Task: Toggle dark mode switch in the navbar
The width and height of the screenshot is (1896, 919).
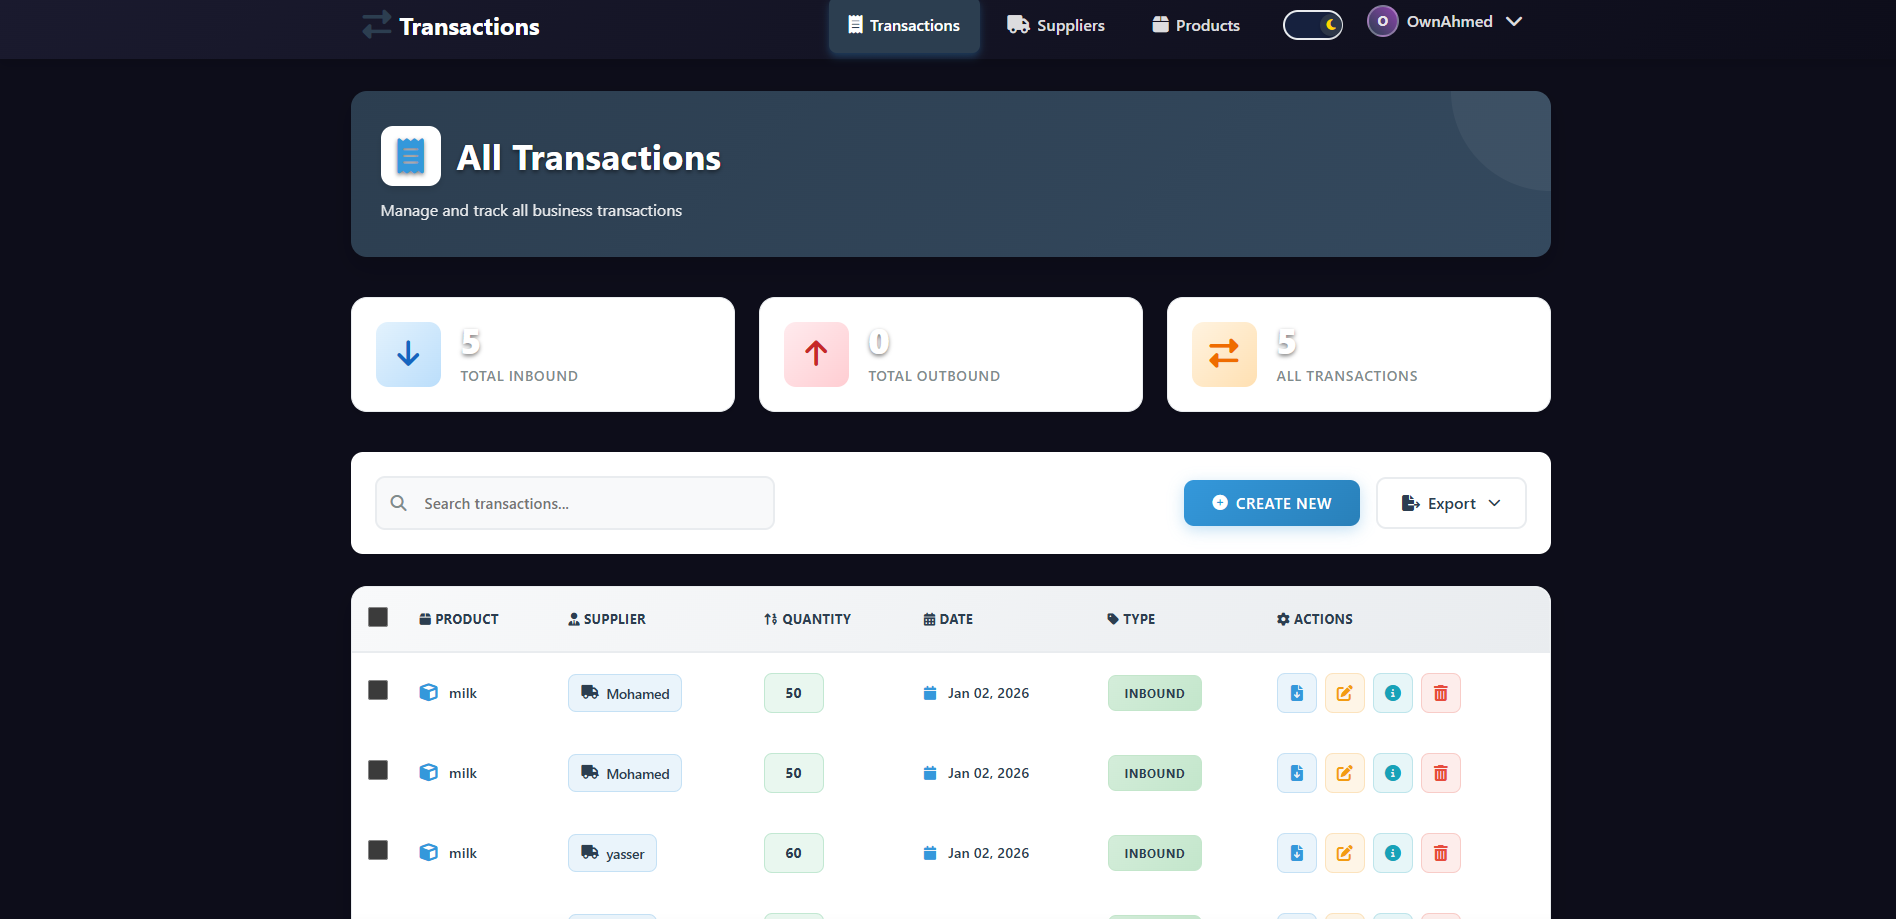Action: pos(1312,23)
